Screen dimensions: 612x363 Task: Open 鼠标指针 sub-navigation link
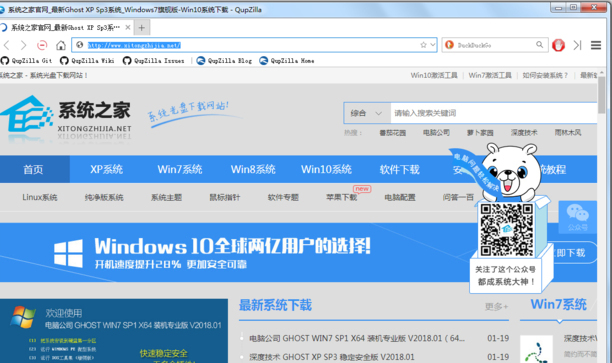[225, 198]
